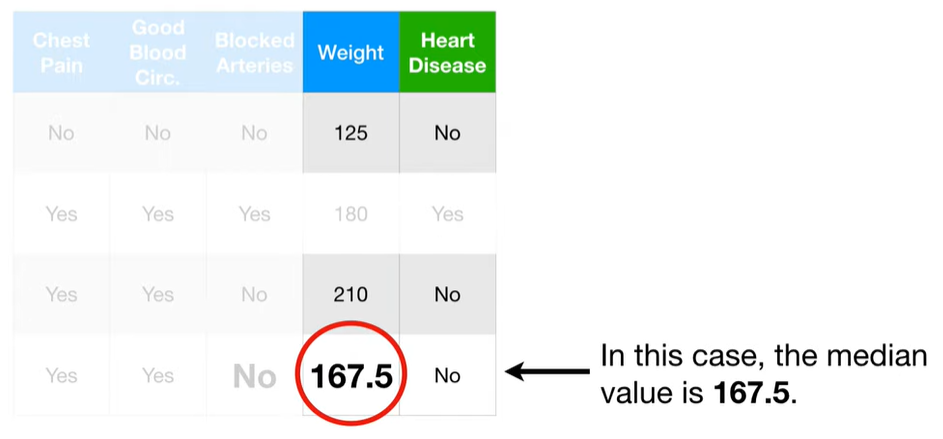Click the Blocked Arteries column header

click(255, 52)
